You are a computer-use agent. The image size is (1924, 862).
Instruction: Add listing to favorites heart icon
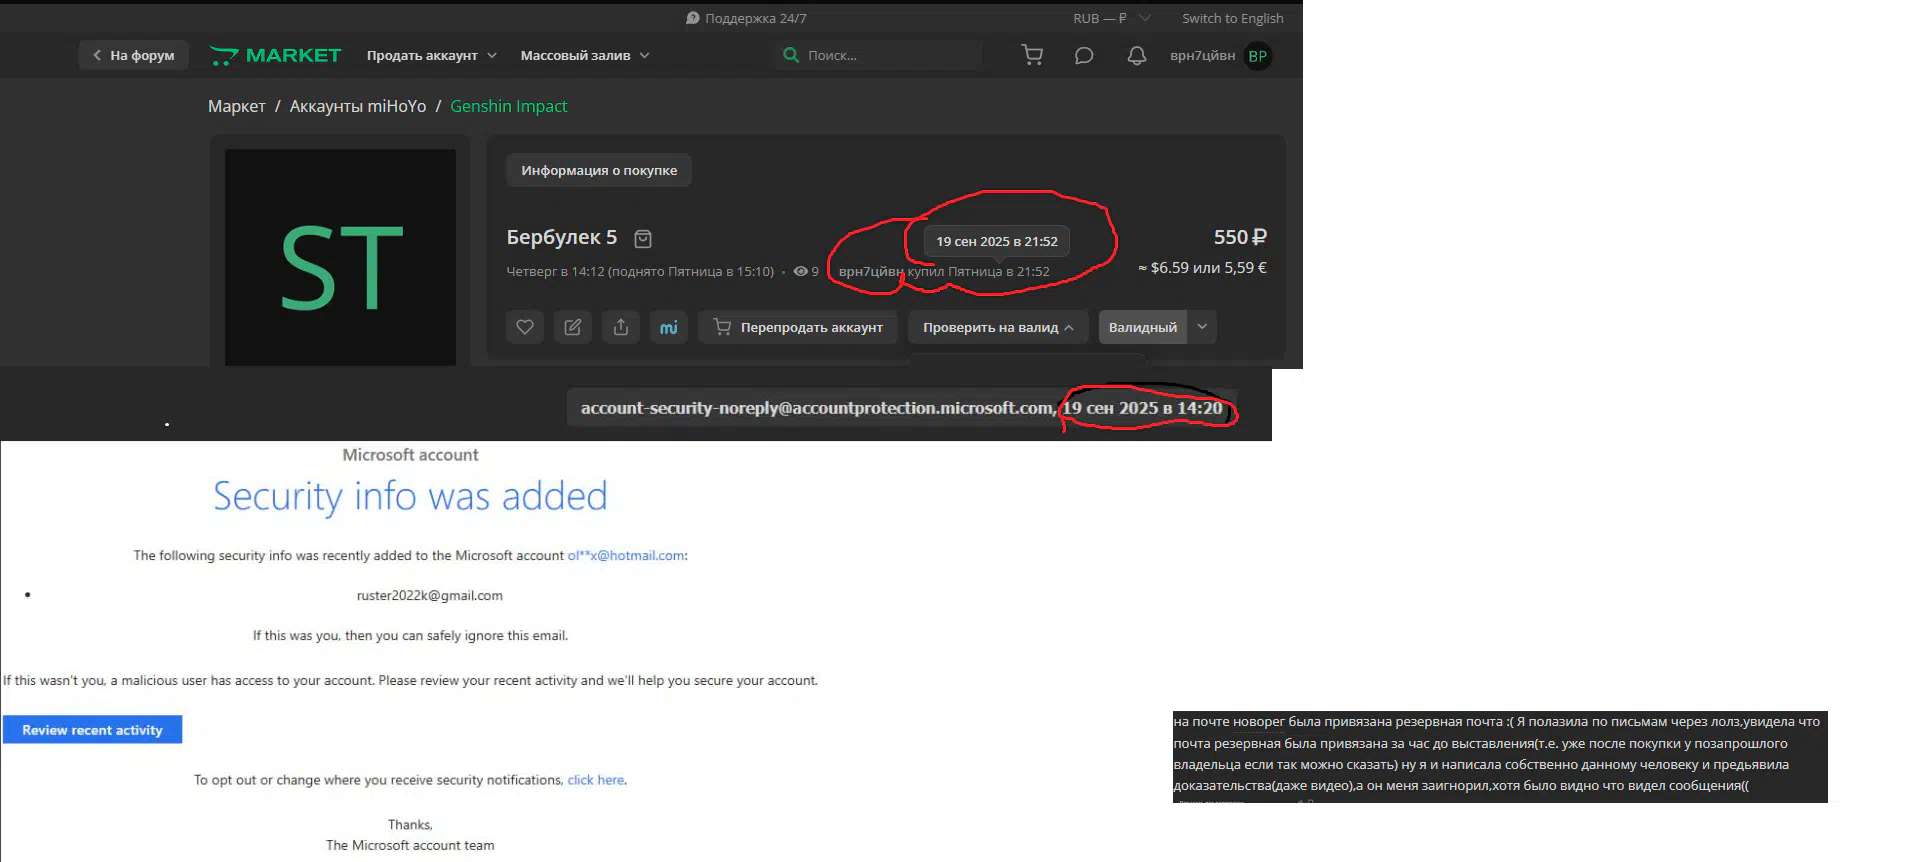point(525,327)
